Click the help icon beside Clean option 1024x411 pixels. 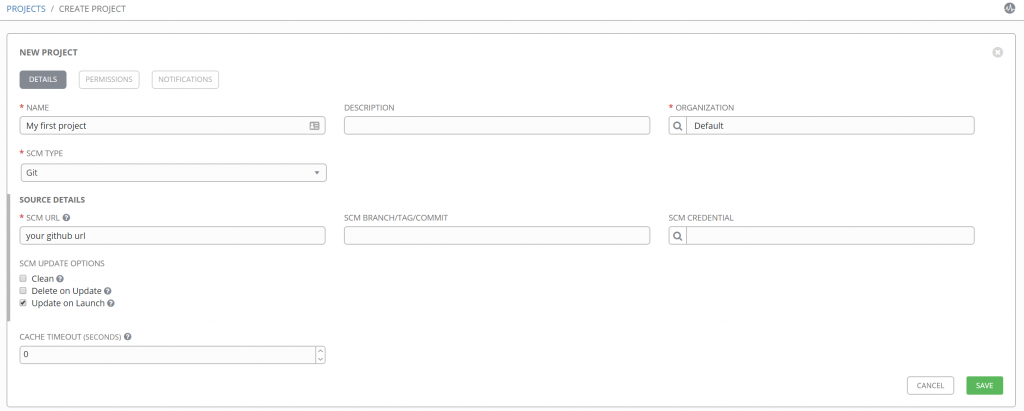(x=61, y=279)
